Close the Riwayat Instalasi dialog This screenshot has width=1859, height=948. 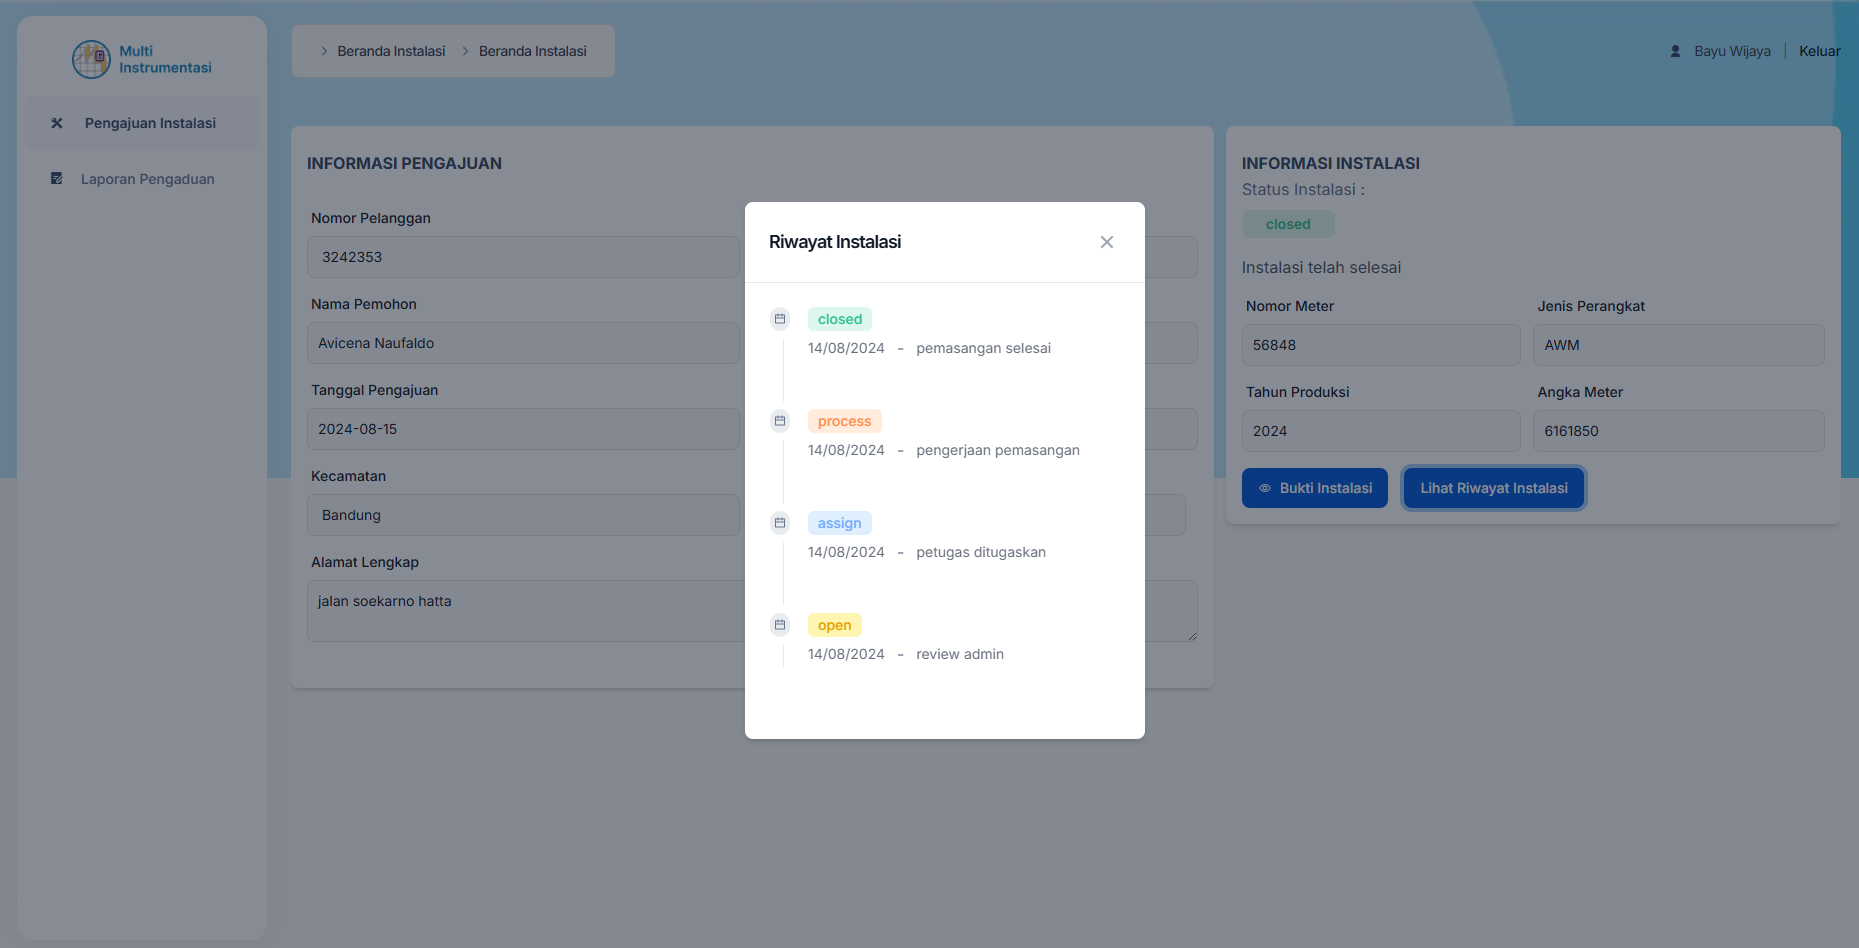[1106, 242]
